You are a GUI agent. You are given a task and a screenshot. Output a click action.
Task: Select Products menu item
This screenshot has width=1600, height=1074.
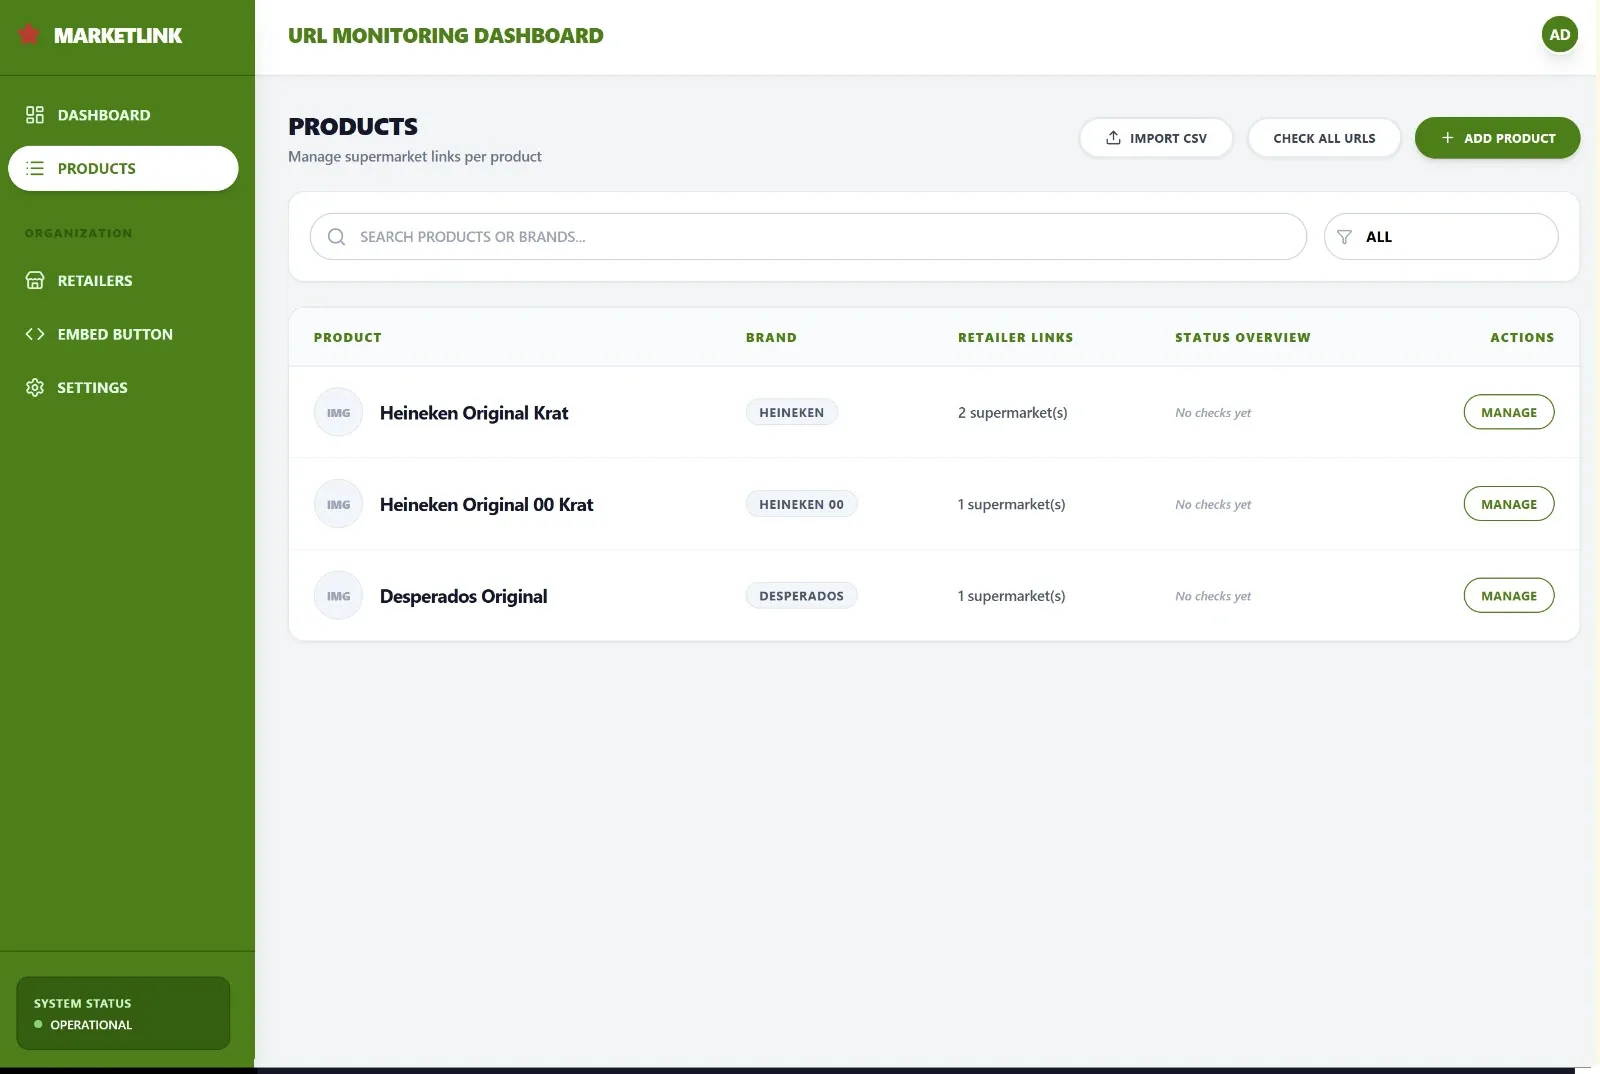click(x=123, y=168)
